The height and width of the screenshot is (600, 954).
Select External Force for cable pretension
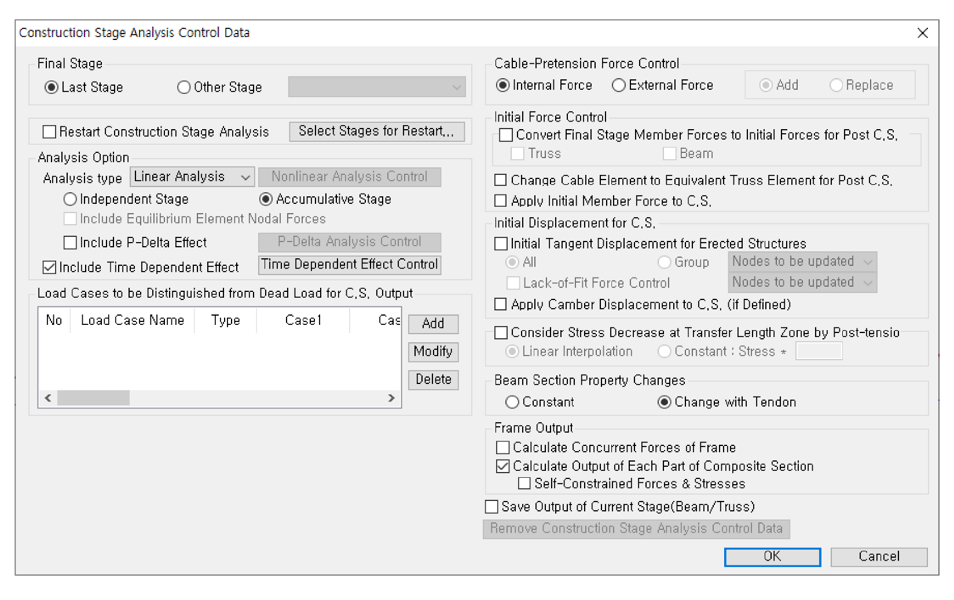(619, 86)
